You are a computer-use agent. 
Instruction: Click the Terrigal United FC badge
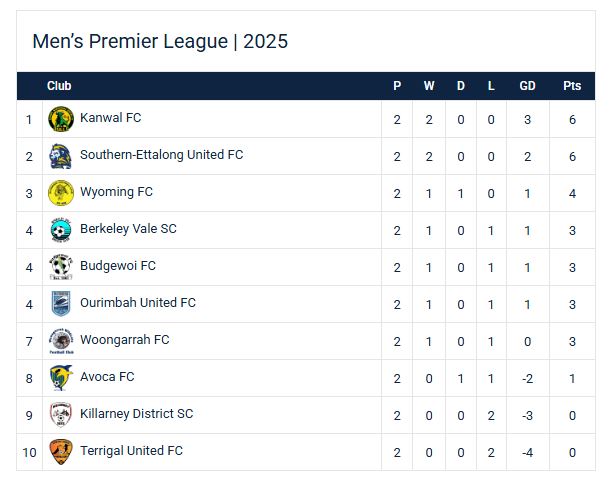(x=61, y=452)
